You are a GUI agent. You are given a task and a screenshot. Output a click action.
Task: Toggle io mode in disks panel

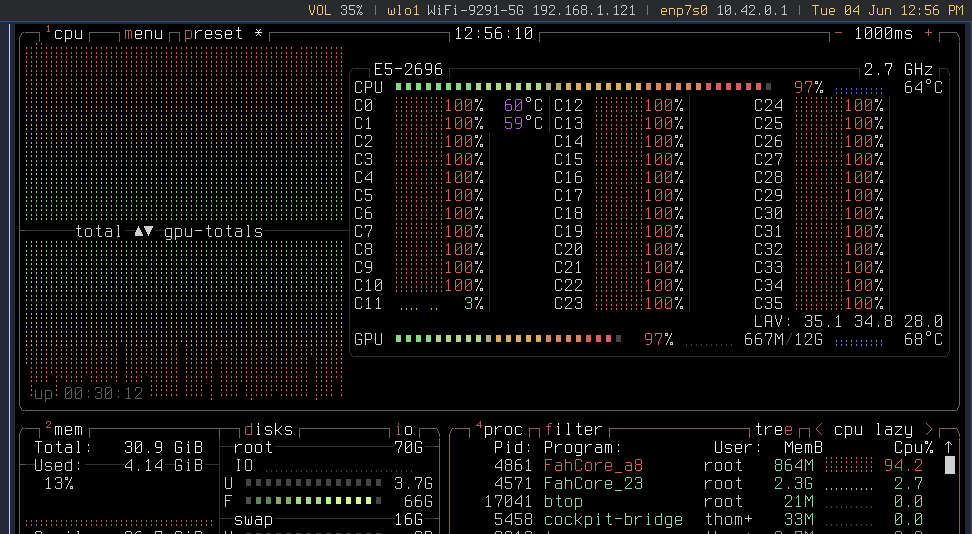pos(404,429)
